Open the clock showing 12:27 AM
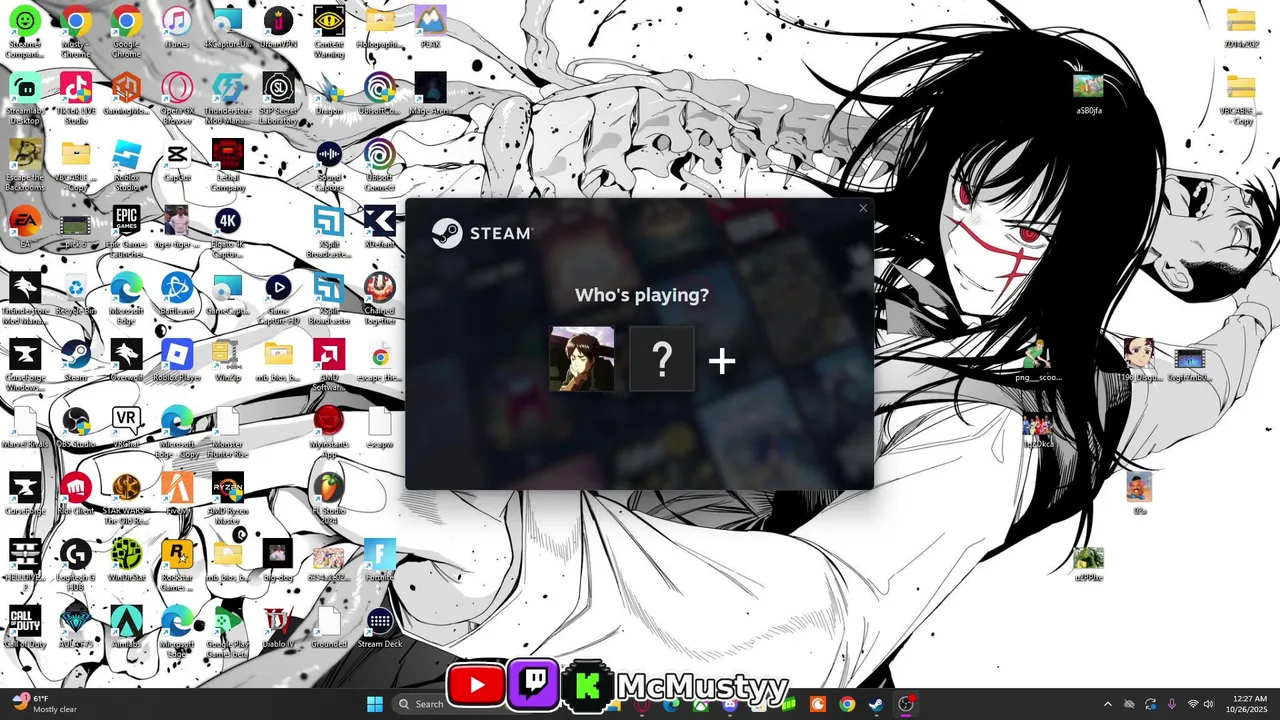This screenshot has height=720, width=1280. [1250, 704]
